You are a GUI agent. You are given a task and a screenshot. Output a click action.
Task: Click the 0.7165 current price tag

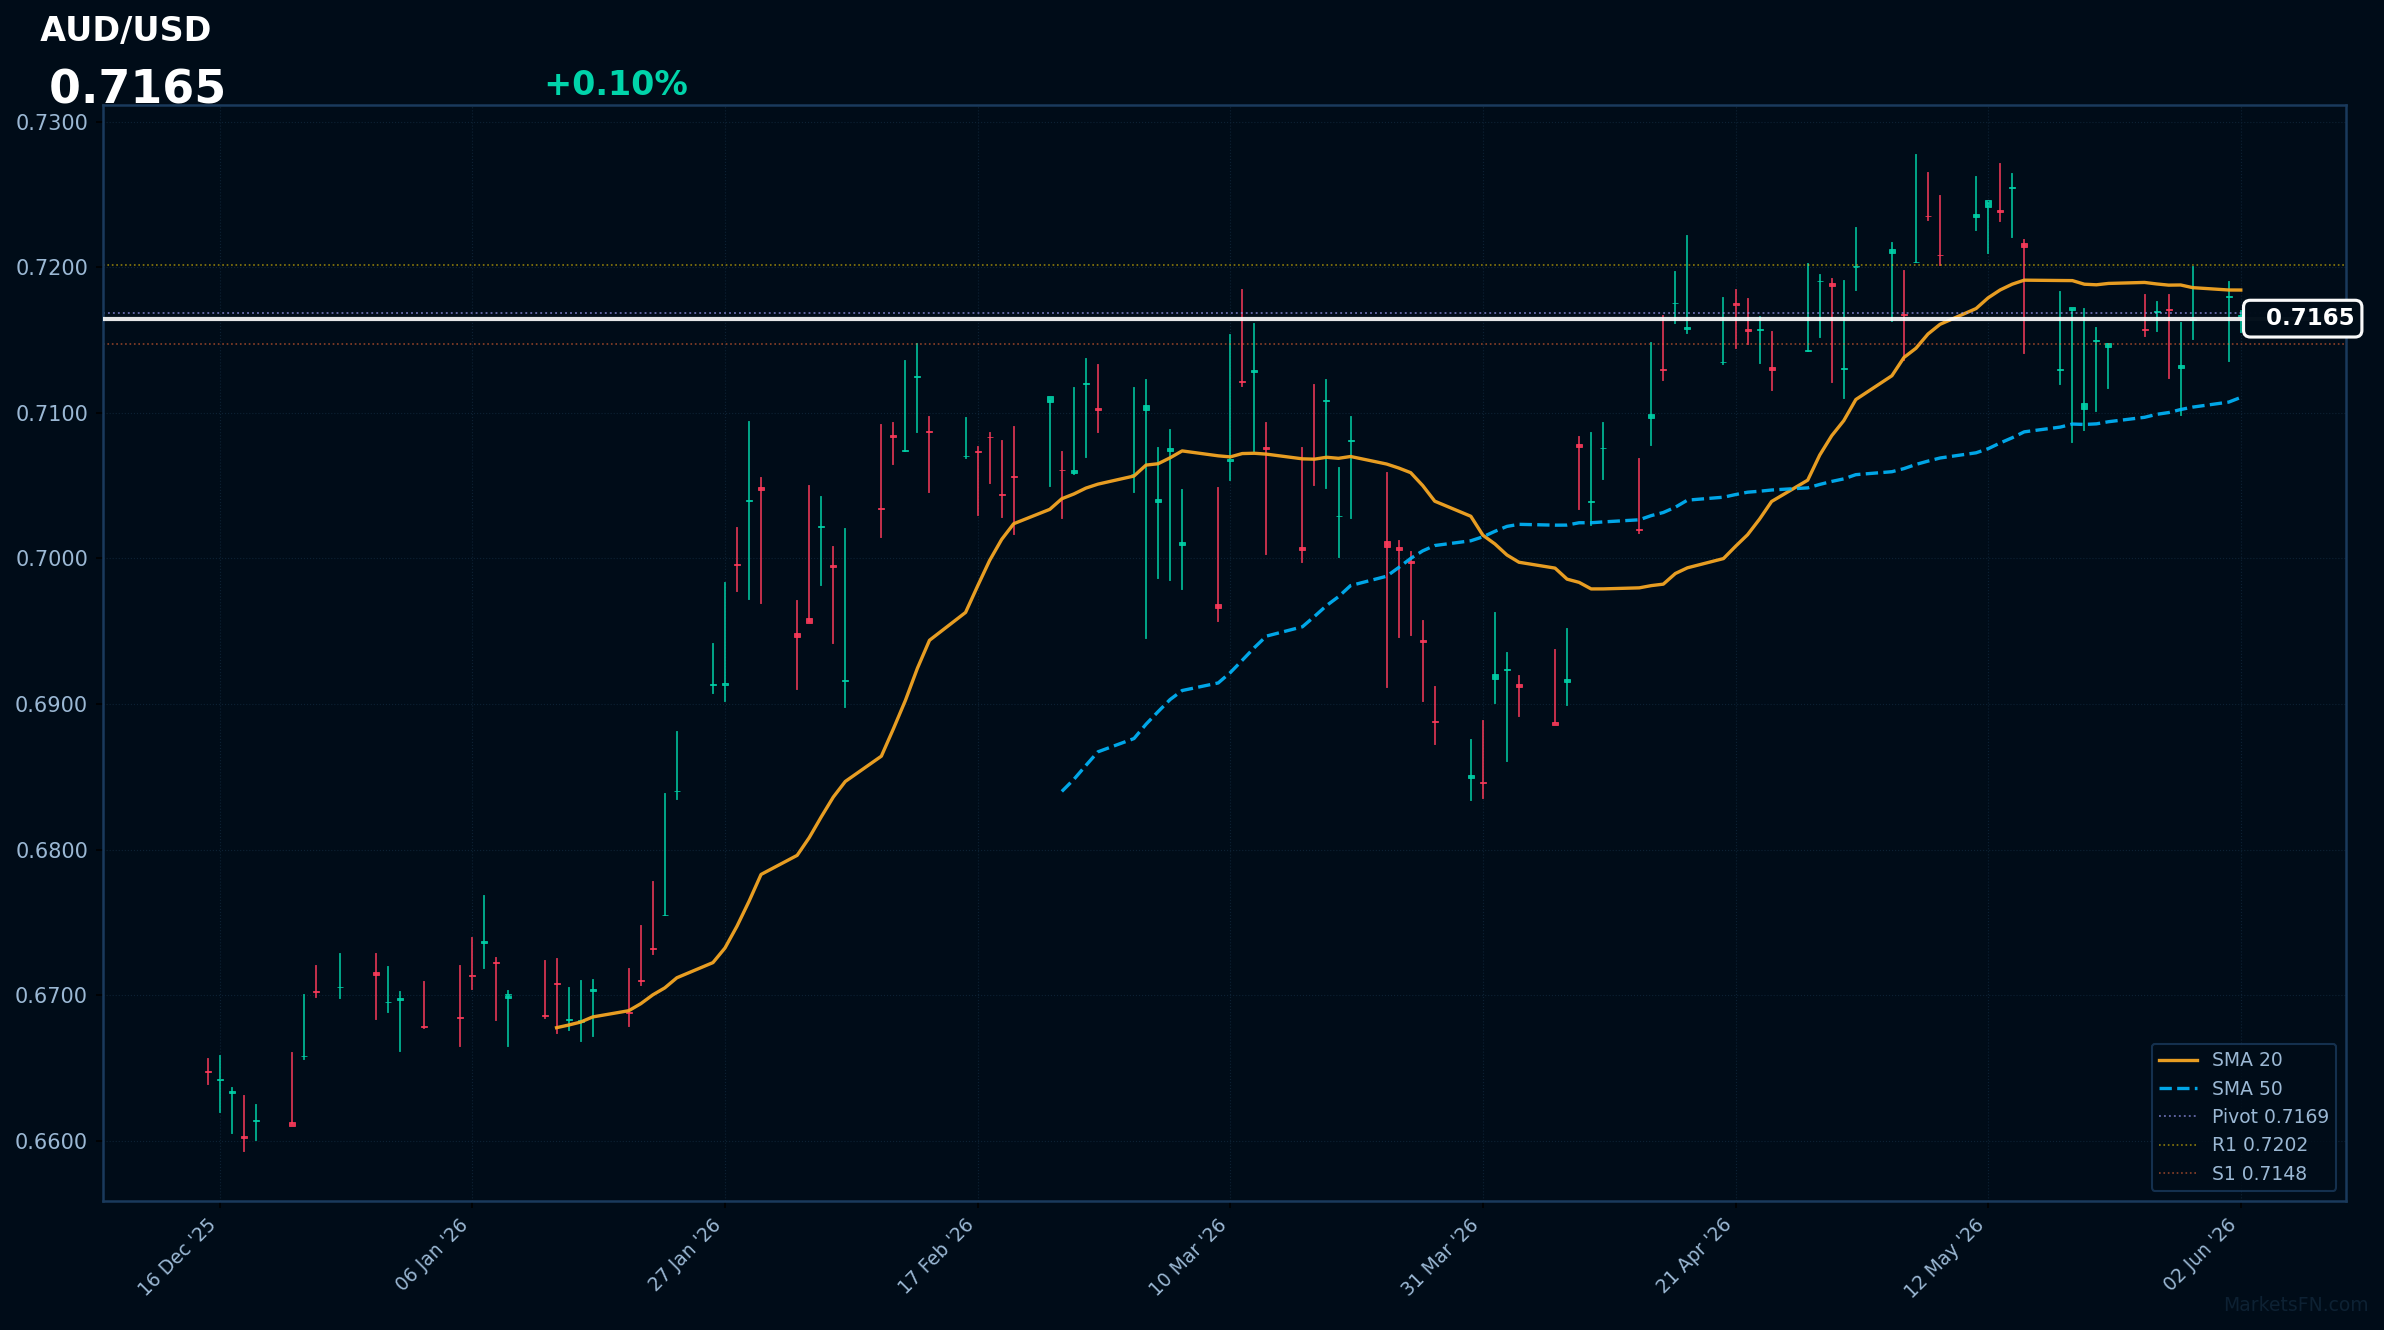pyautogui.click(x=2302, y=318)
